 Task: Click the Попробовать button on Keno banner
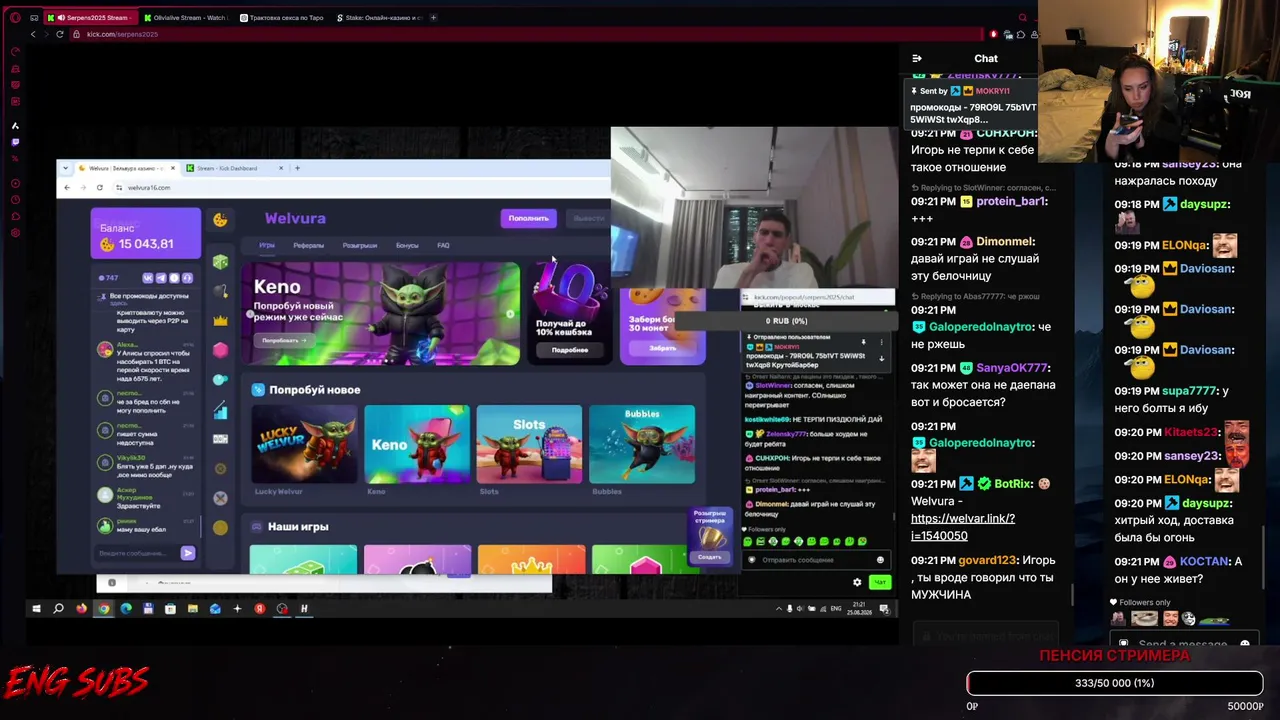284,340
